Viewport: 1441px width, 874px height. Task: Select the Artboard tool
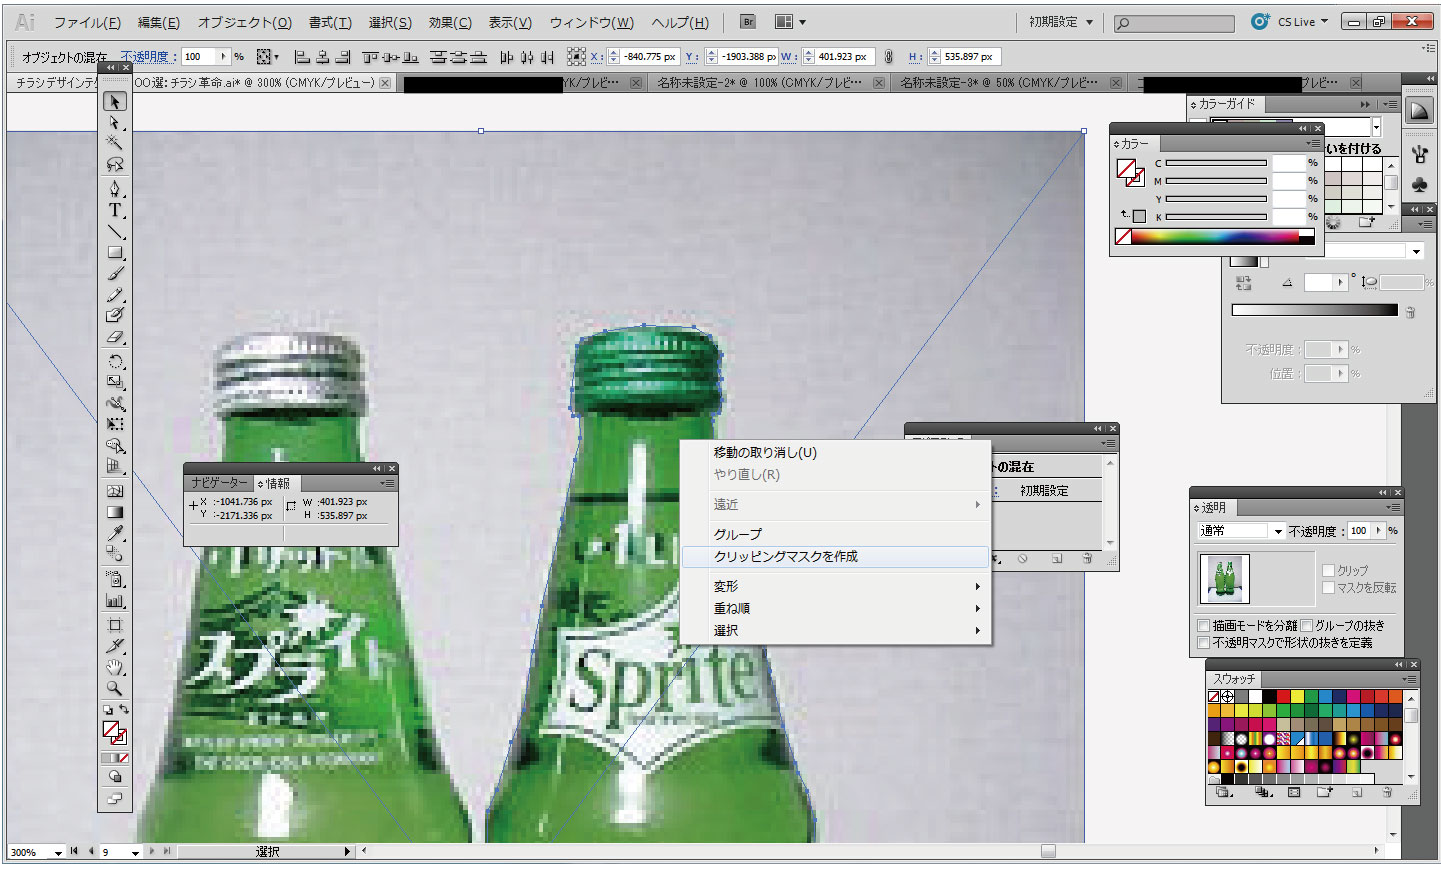tap(115, 625)
